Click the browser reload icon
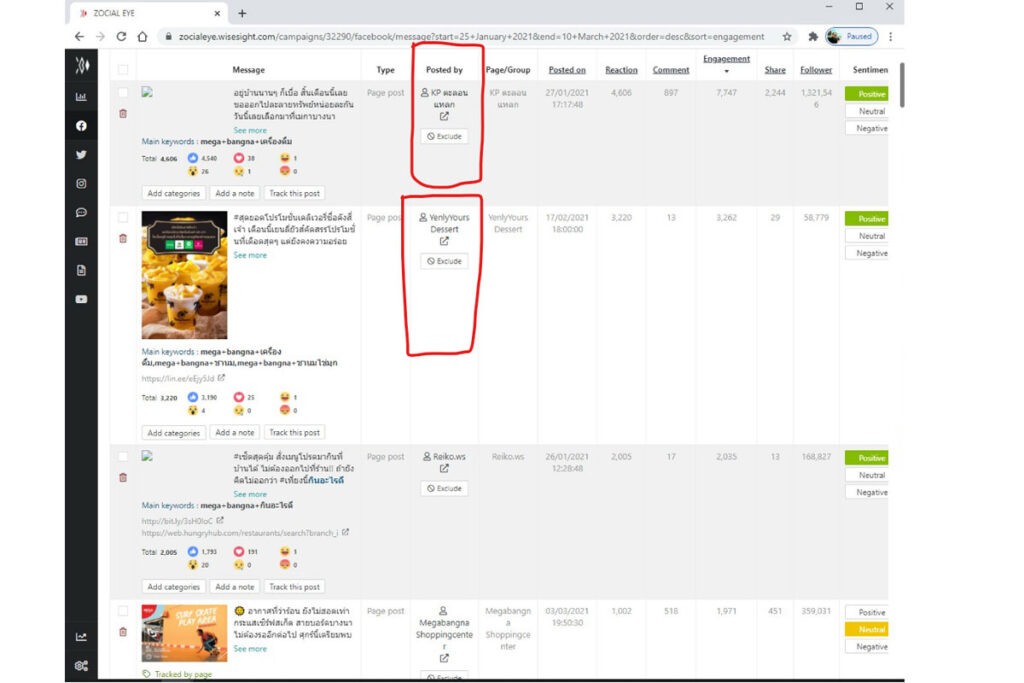Image resolution: width=1024 pixels, height=683 pixels. tap(121, 37)
